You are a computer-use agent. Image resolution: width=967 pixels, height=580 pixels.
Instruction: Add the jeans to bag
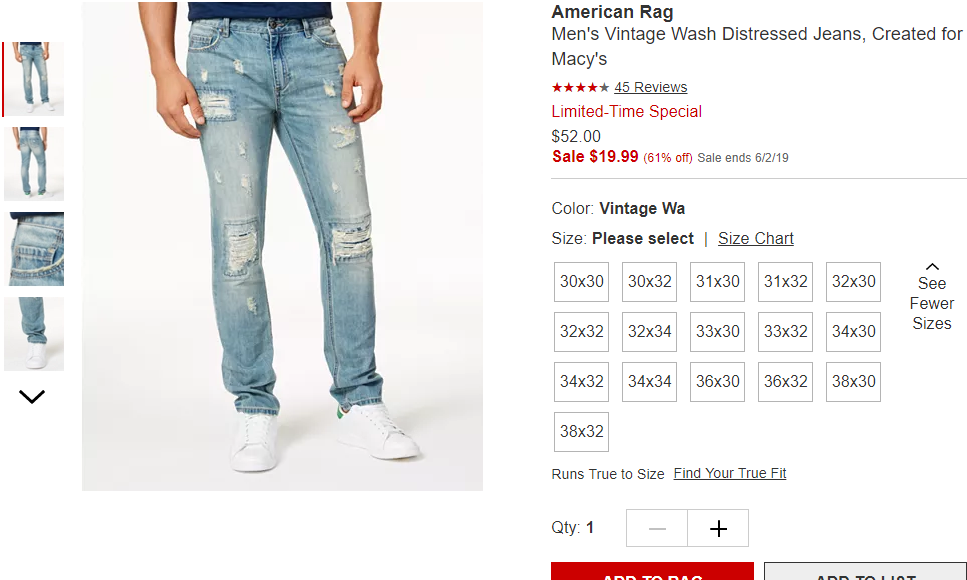pyautogui.click(x=652, y=571)
